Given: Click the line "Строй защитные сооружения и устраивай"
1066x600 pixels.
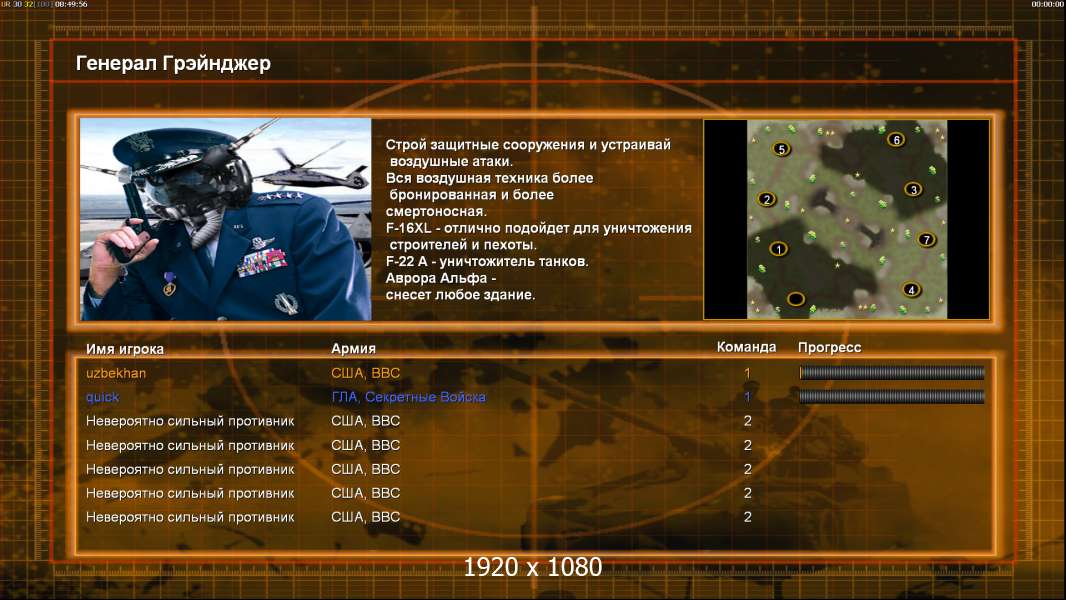Looking at the screenshot, I should coord(528,145).
